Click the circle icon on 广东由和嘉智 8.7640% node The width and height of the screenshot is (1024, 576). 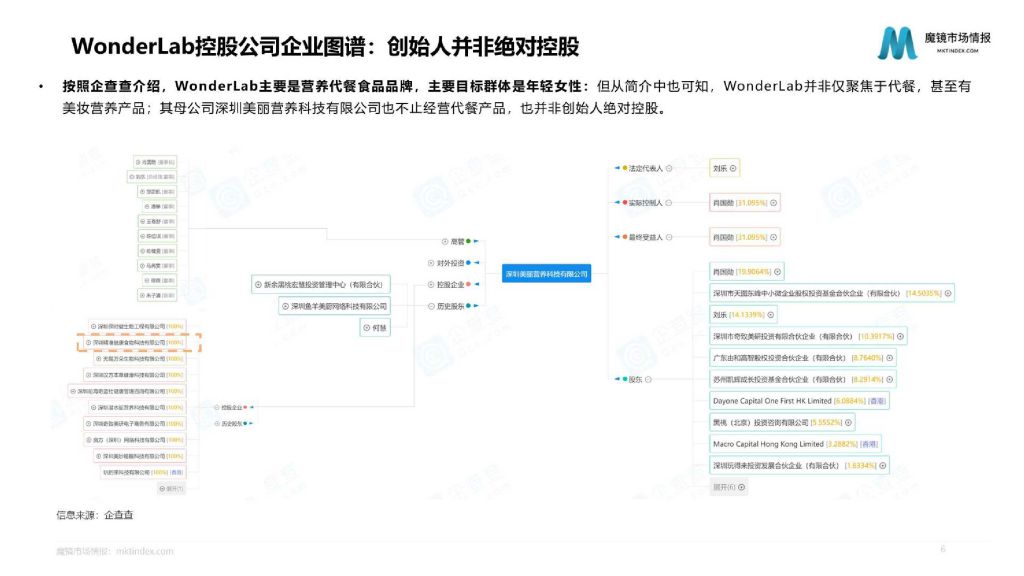click(889, 358)
